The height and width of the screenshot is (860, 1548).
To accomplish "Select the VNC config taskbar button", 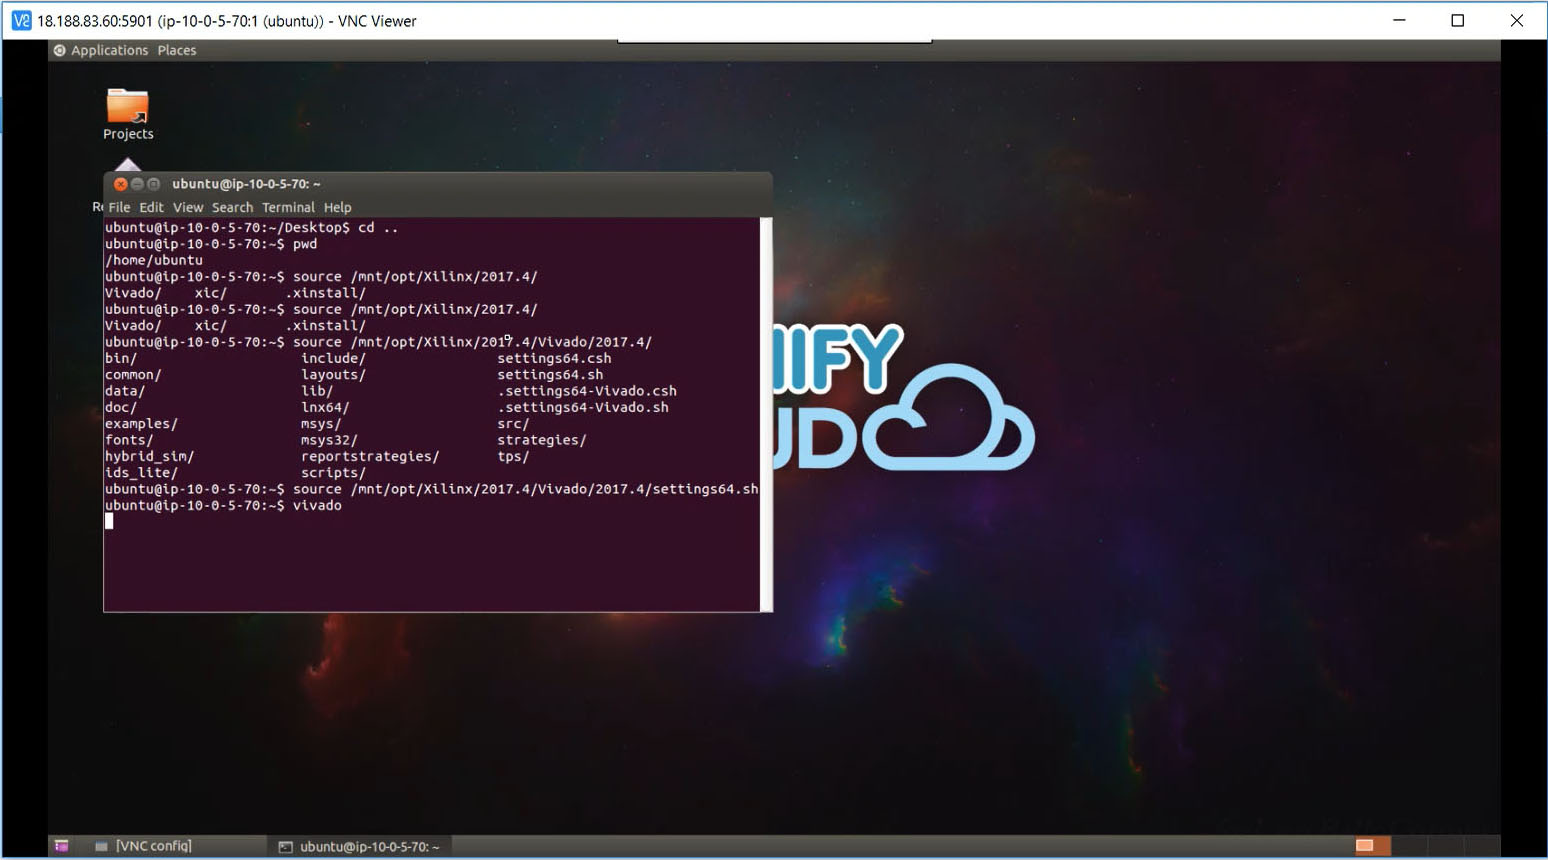I will [144, 846].
